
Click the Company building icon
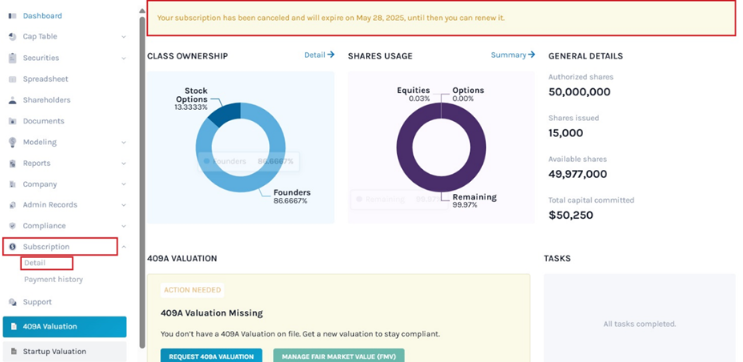point(12,184)
